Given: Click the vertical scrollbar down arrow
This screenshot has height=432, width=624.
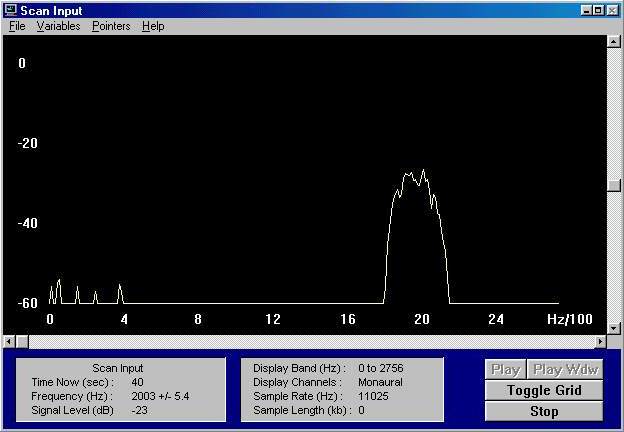Looking at the screenshot, I should coord(613,328).
